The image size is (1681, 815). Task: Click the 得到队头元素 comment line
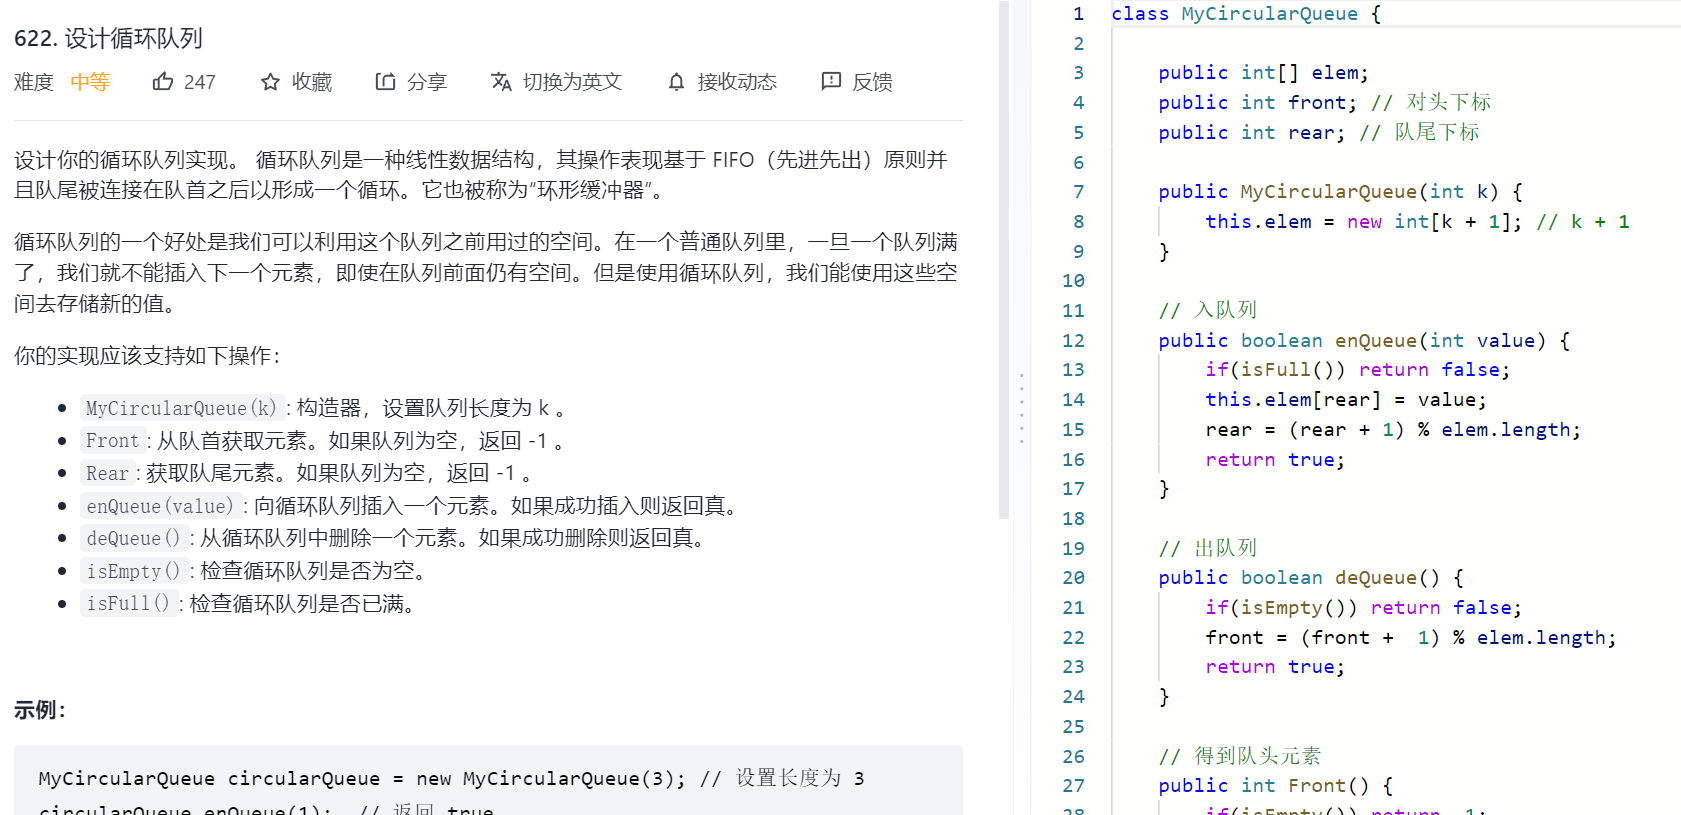1240,757
